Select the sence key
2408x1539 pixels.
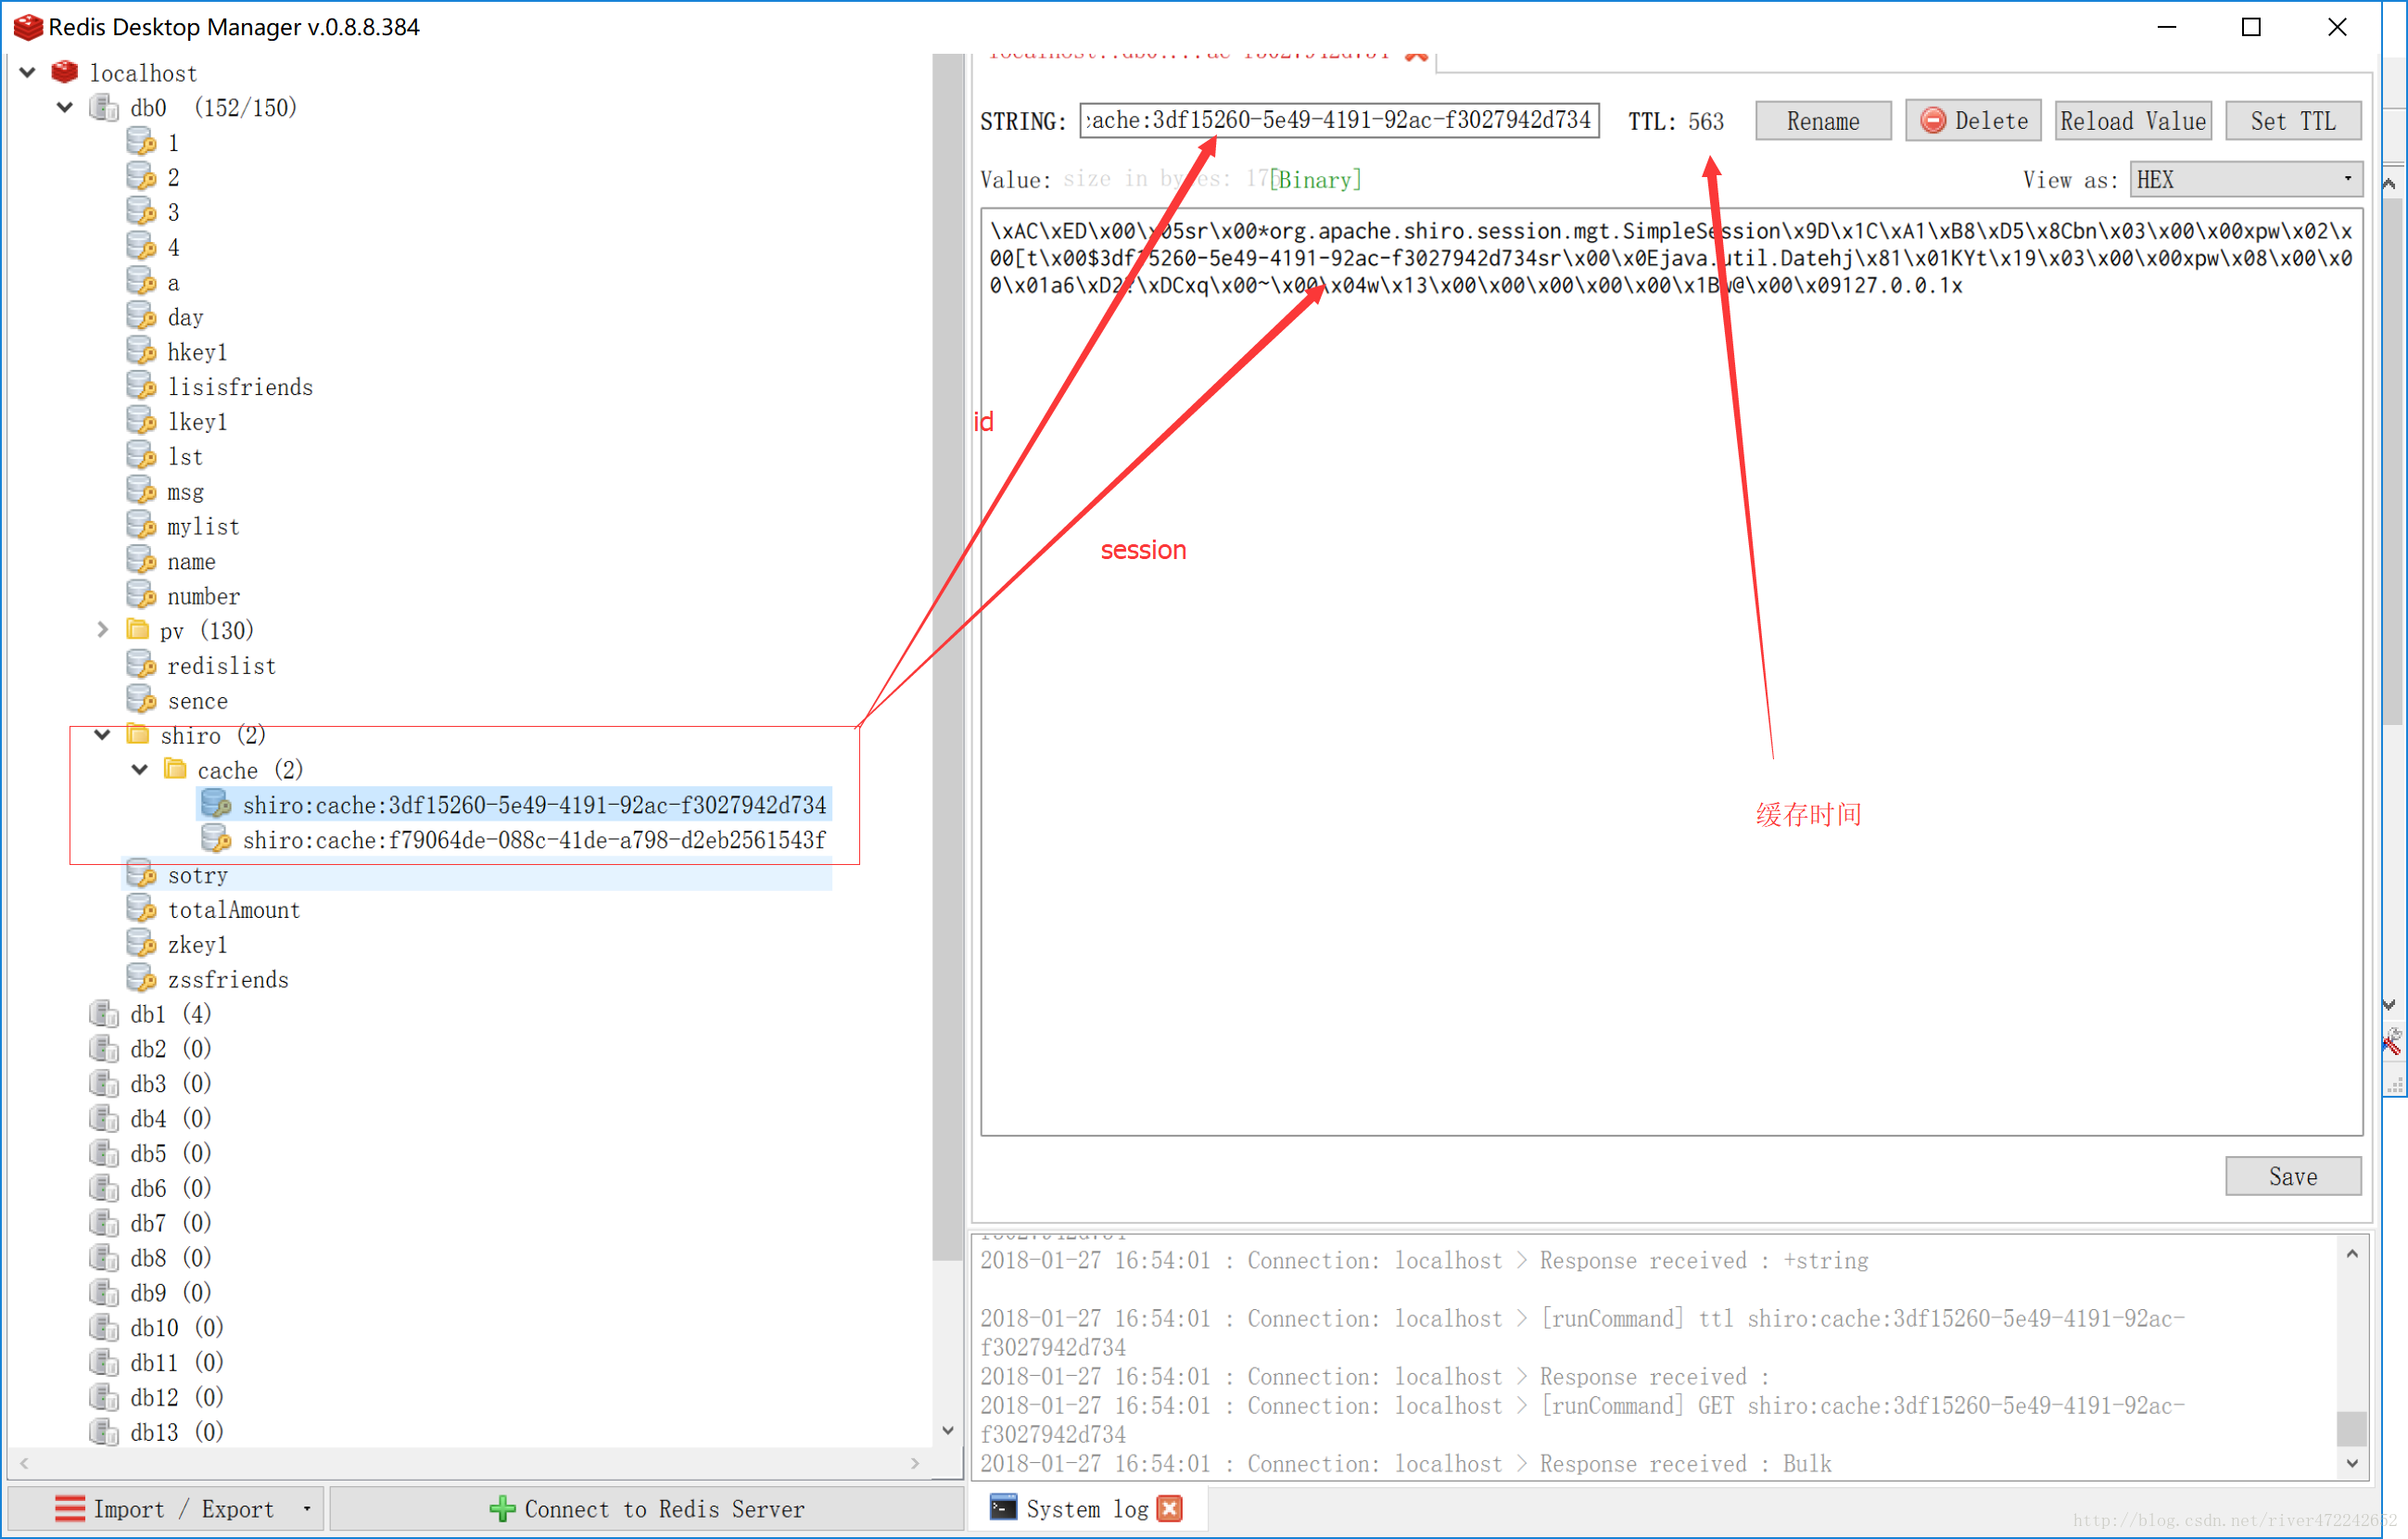tap(197, 701)
